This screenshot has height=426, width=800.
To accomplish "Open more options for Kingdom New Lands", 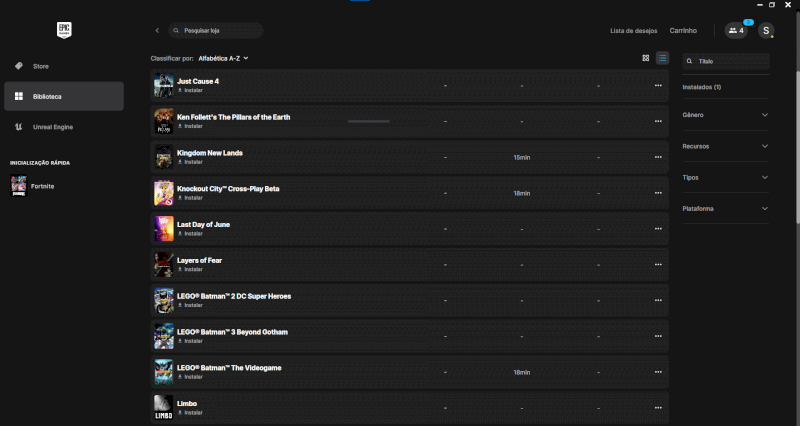I will (658, 157).
